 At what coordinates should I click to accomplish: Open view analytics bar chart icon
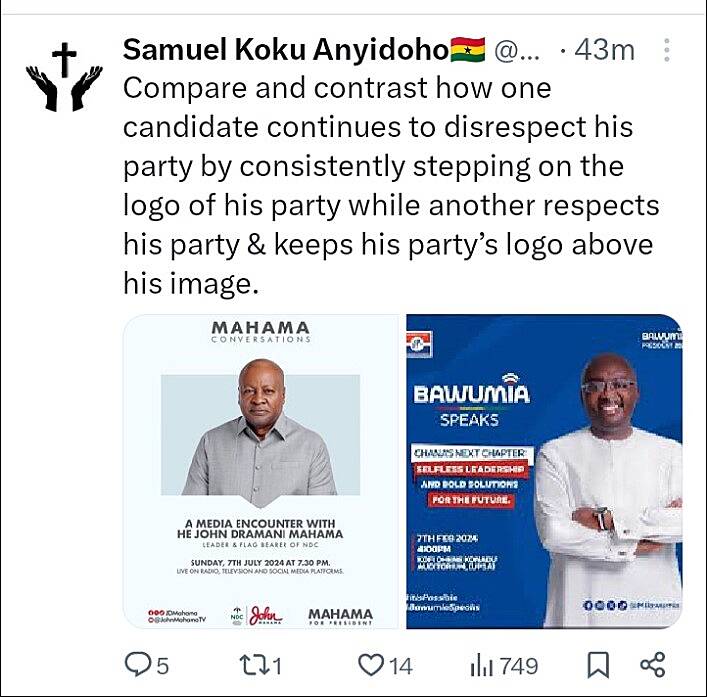click(x=484, y=665)
